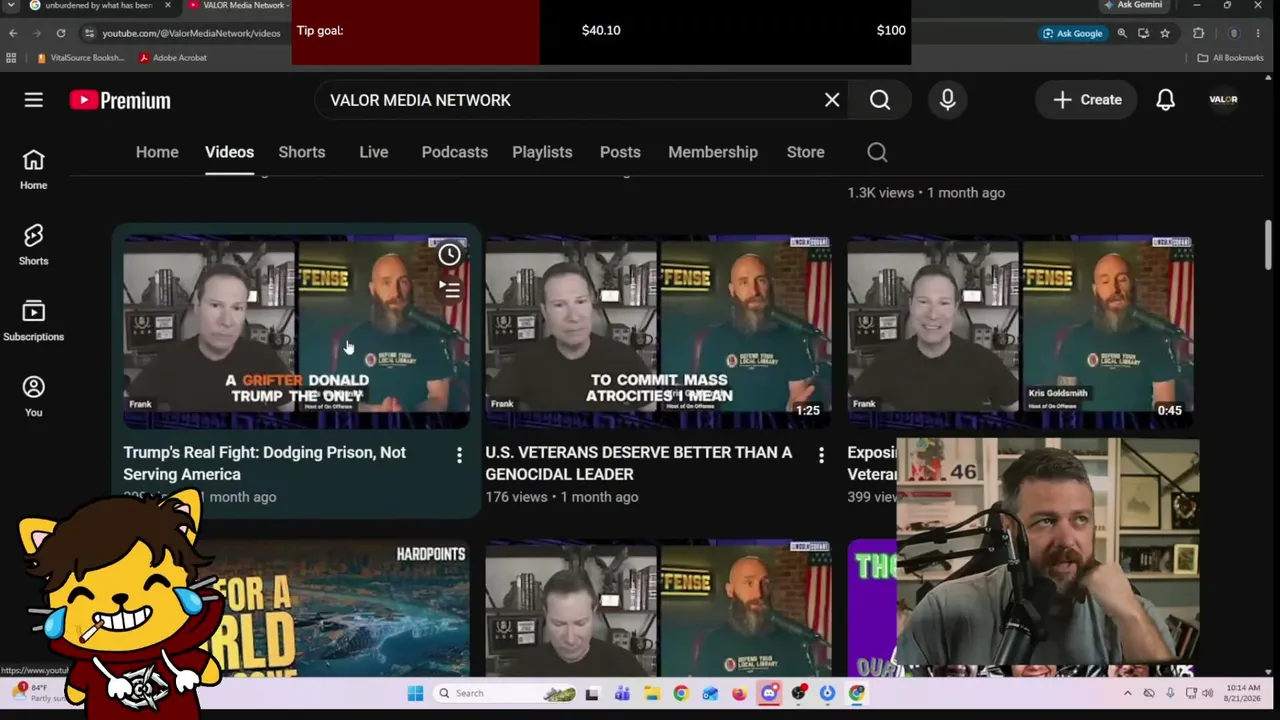Open the Adobe Acrobat bookmark
The image size is (1280, 720).
coord(173,58)
